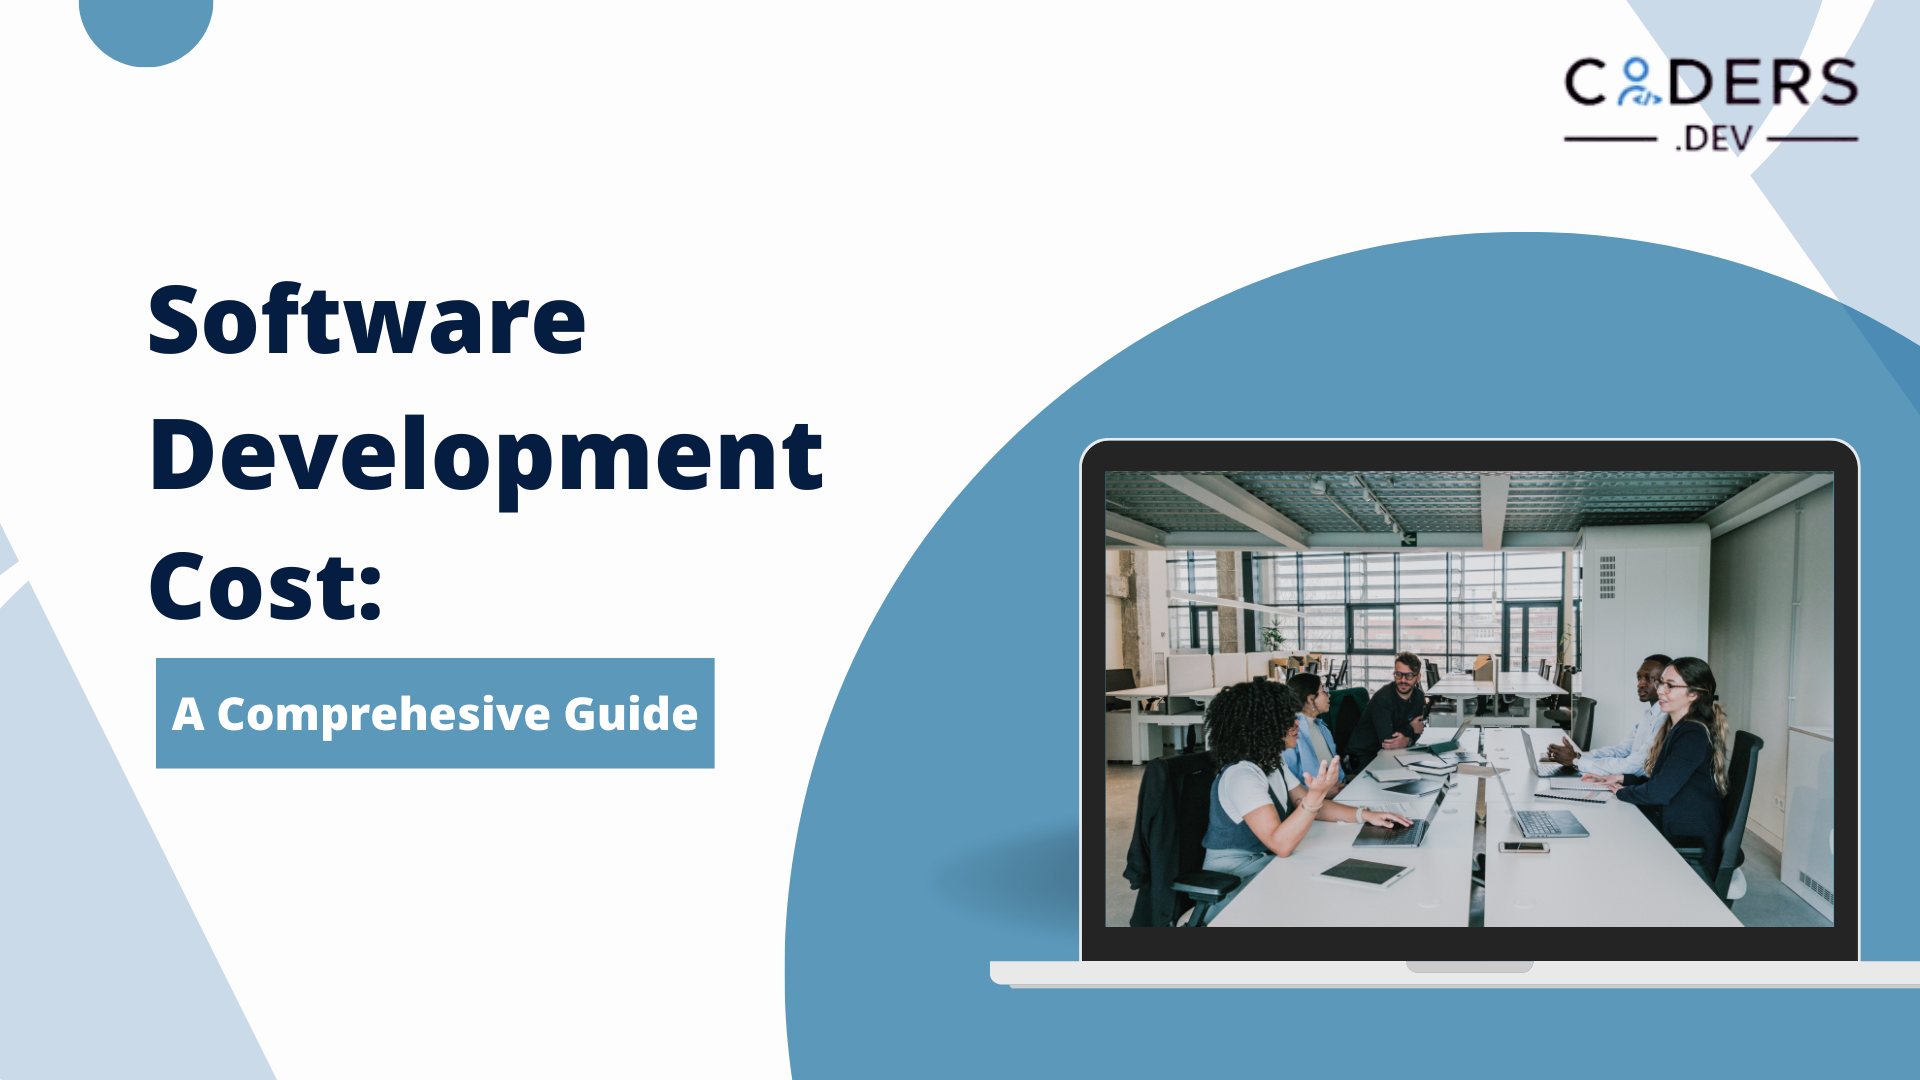Expand the 'A Comprehesive Guide' banner
This screenshot has height=1080, width=1920.
435,713
